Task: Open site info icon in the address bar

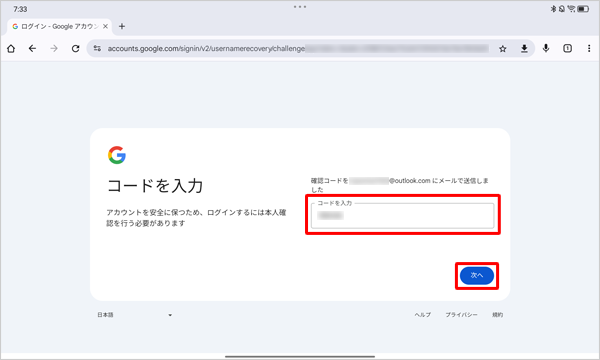Action: 97,49
